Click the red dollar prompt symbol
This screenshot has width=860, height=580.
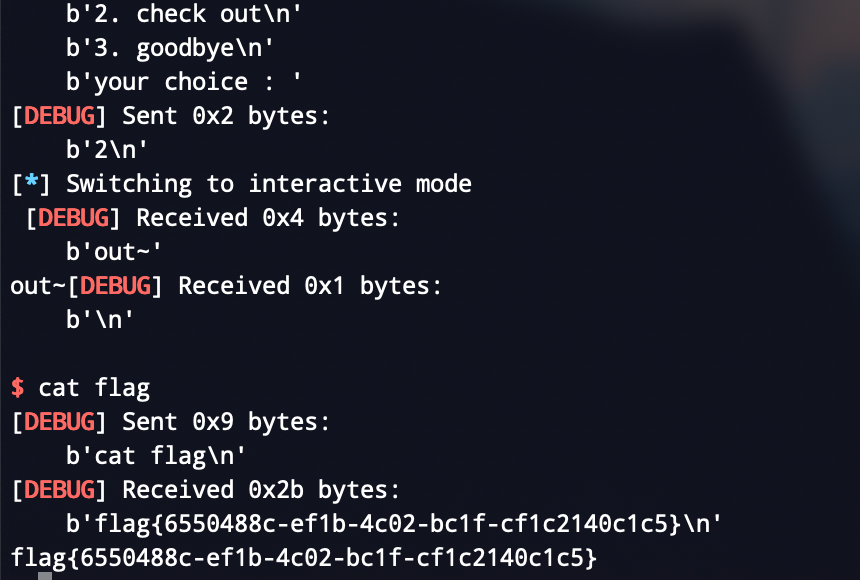(18, 388)
